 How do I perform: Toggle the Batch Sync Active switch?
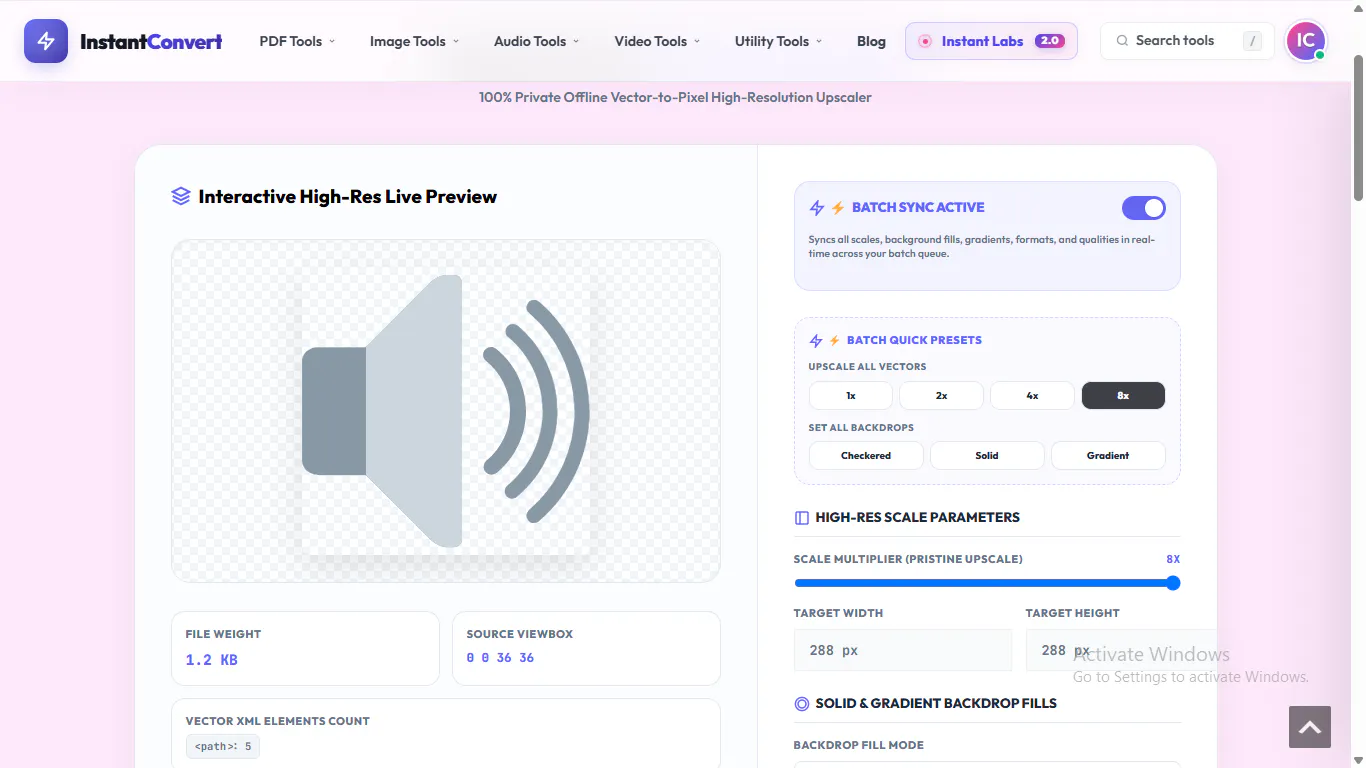tap(1144, 208)
